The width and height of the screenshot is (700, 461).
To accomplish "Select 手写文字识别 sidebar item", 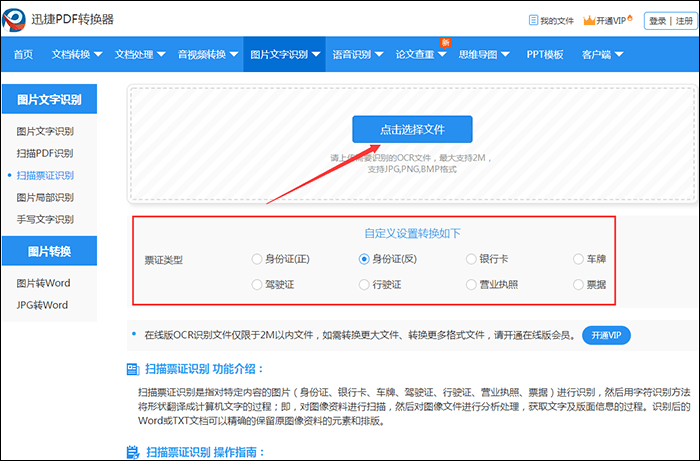I will [45, 219].
